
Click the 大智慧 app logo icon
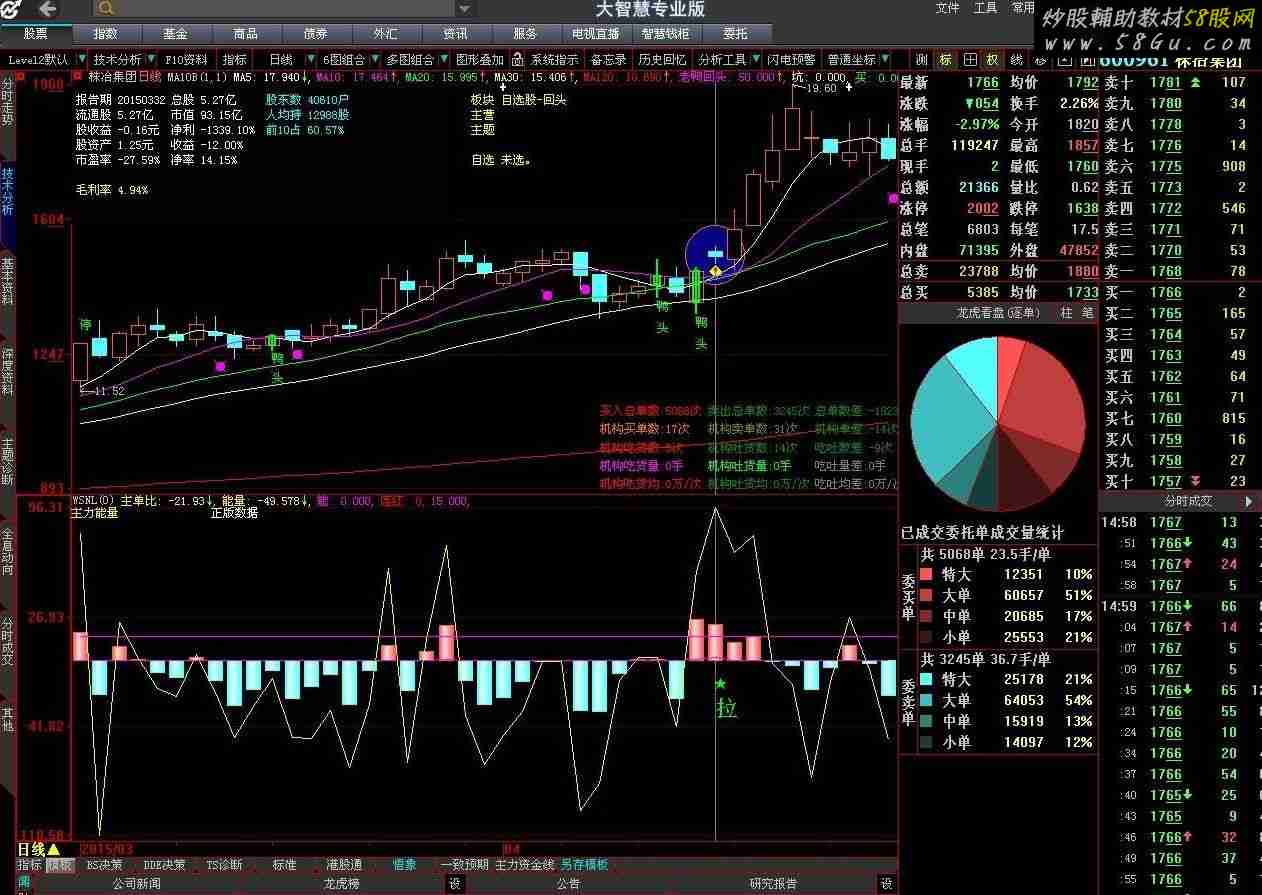(10, 9)
